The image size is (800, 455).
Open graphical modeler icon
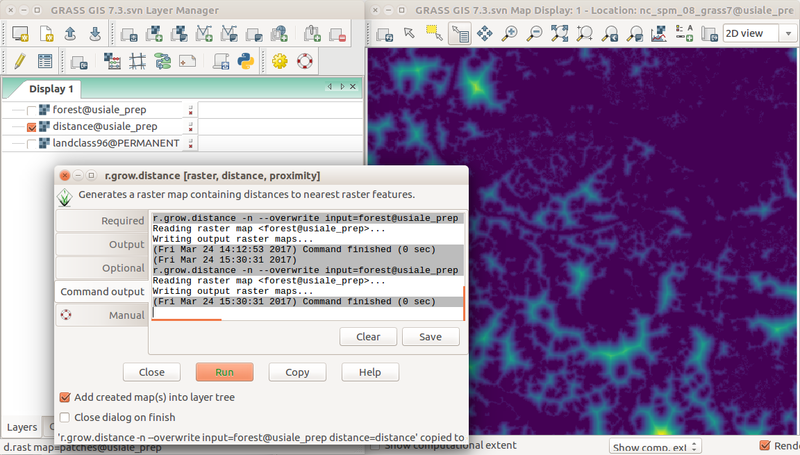click(x=163, y=61)
